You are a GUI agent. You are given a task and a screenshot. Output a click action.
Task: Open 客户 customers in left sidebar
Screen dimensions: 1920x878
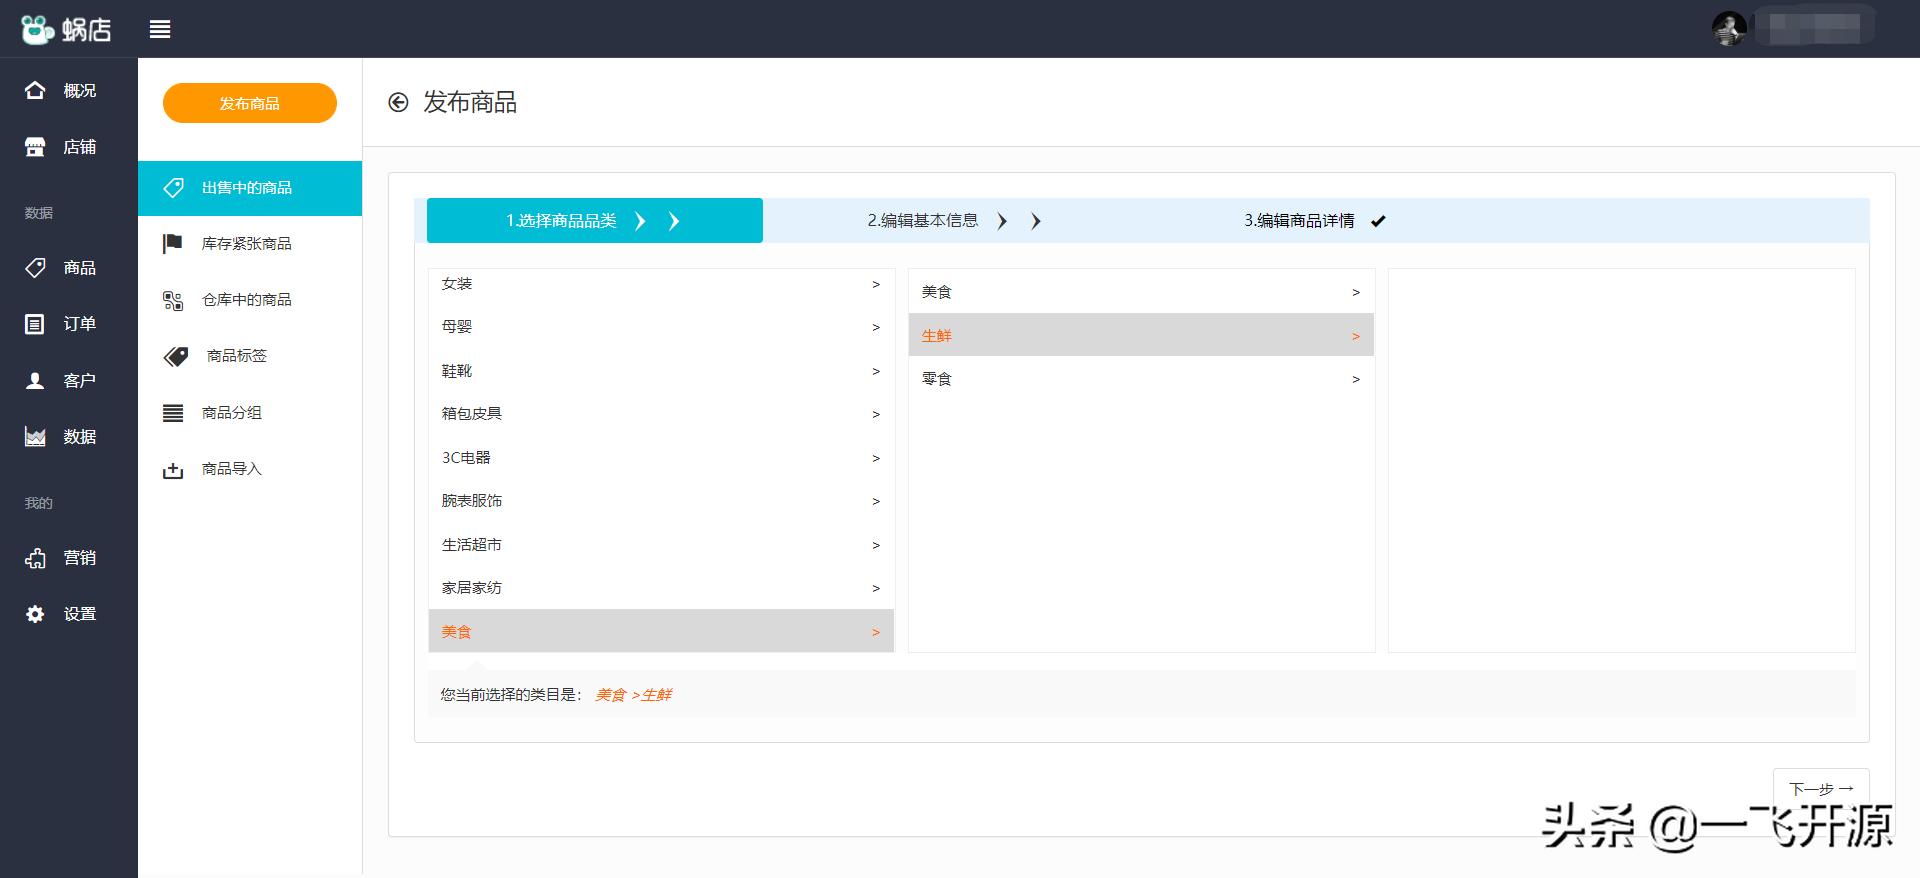pyautogui.click(x=62, y=381)
